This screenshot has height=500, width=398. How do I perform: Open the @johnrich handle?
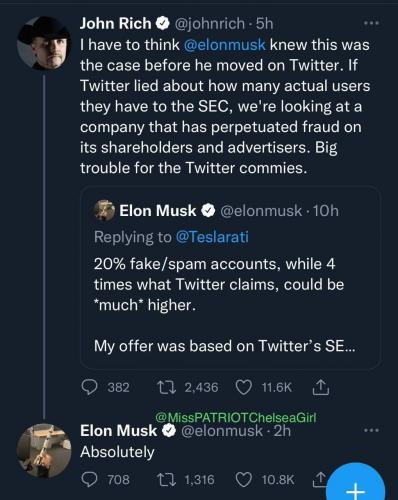[207, 23]
